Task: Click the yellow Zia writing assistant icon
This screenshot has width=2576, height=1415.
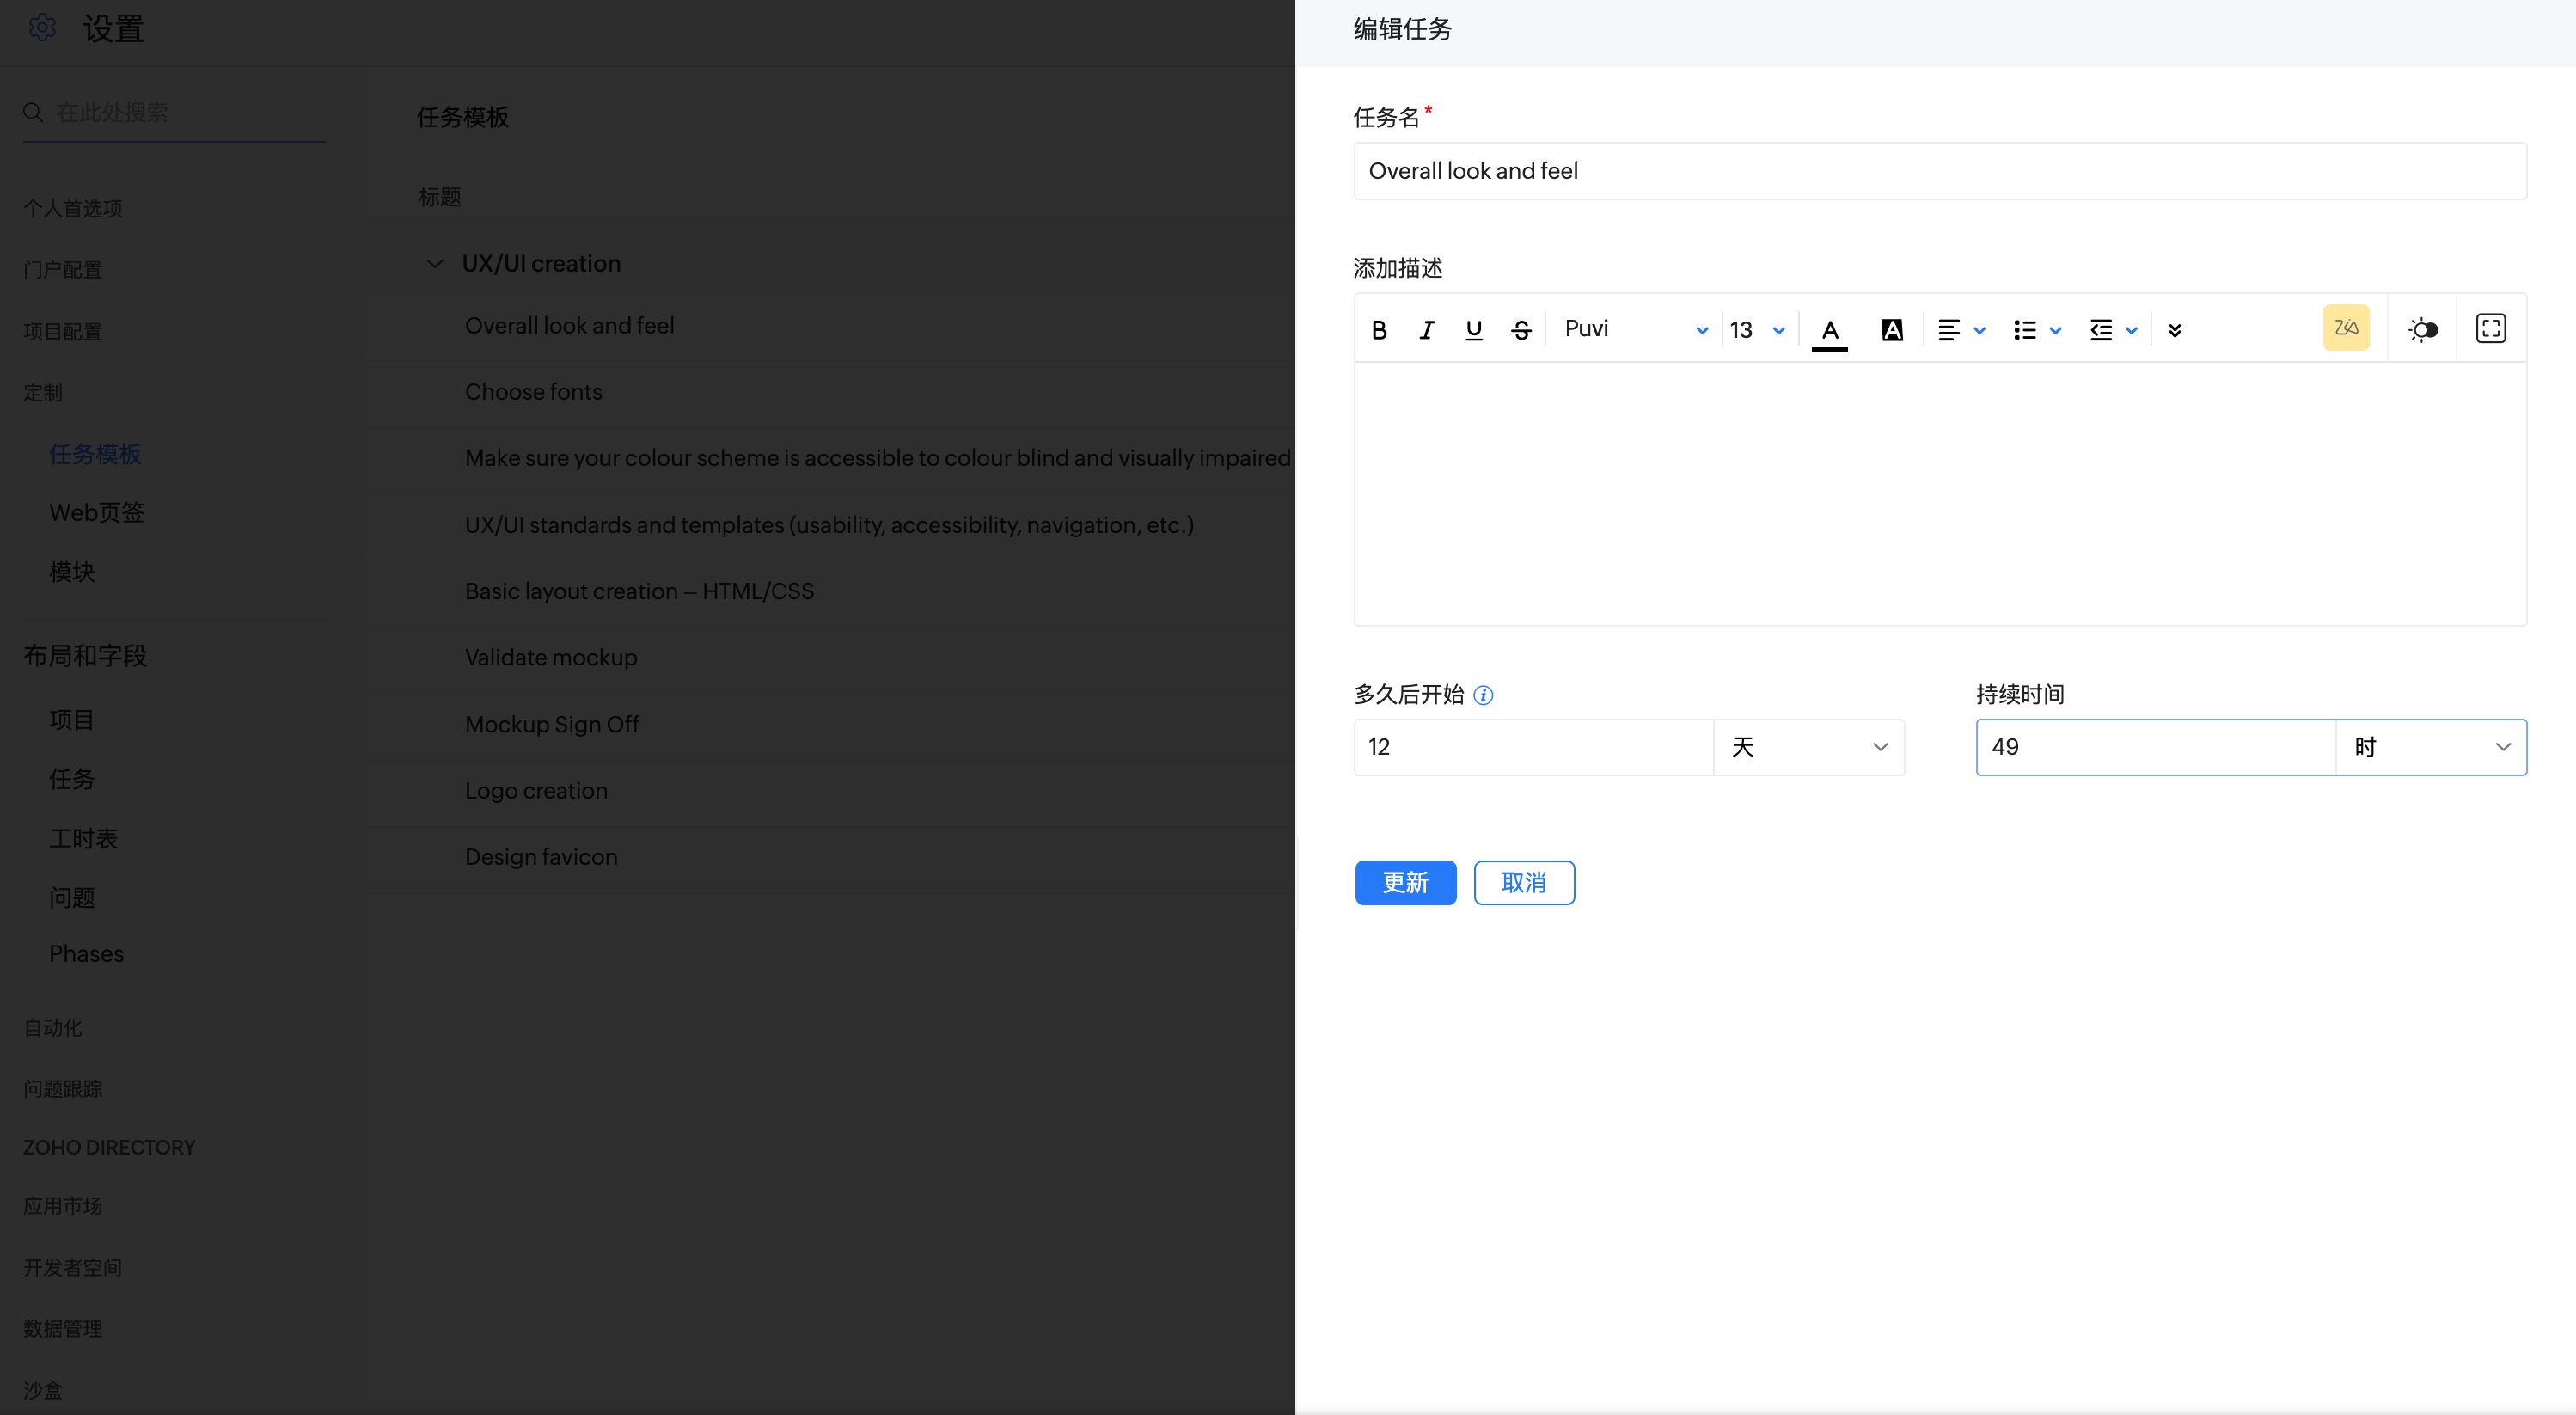Action: point(2345,328)
